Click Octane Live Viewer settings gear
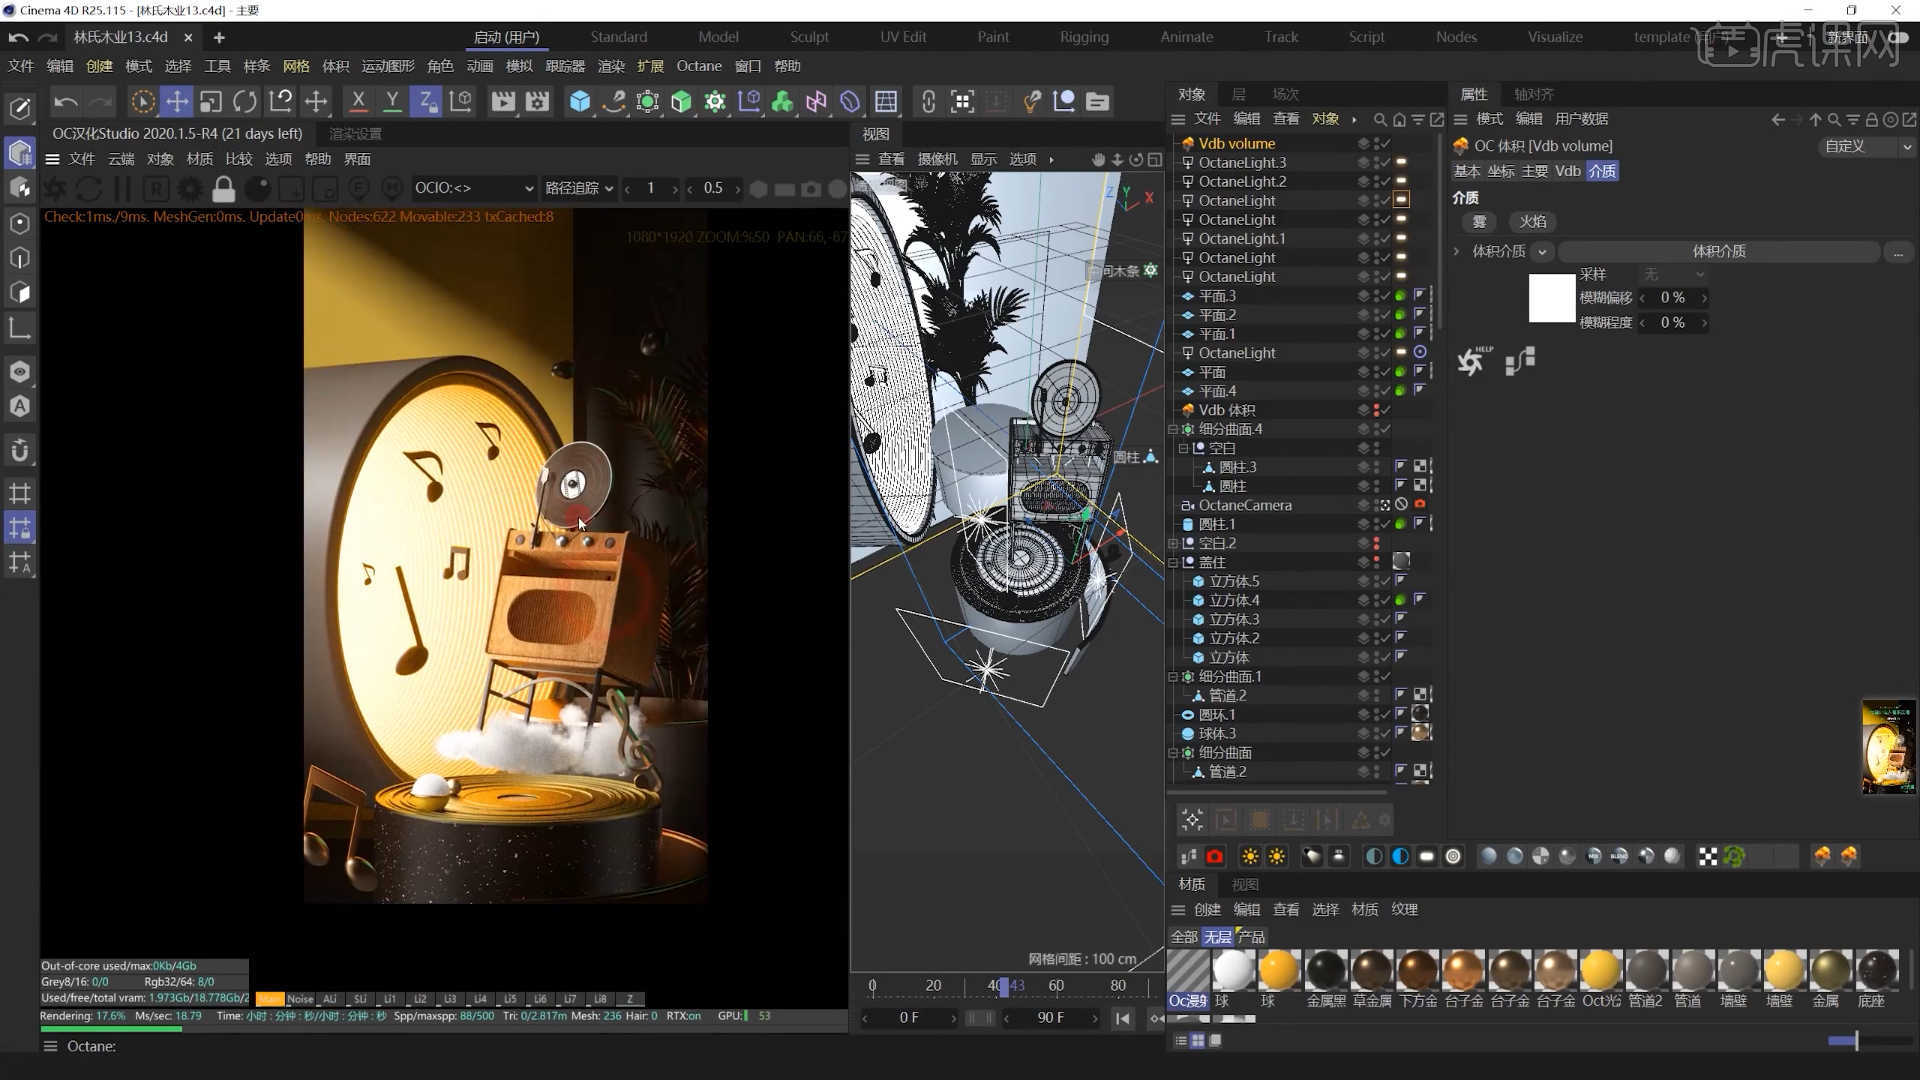 [189, 188]
